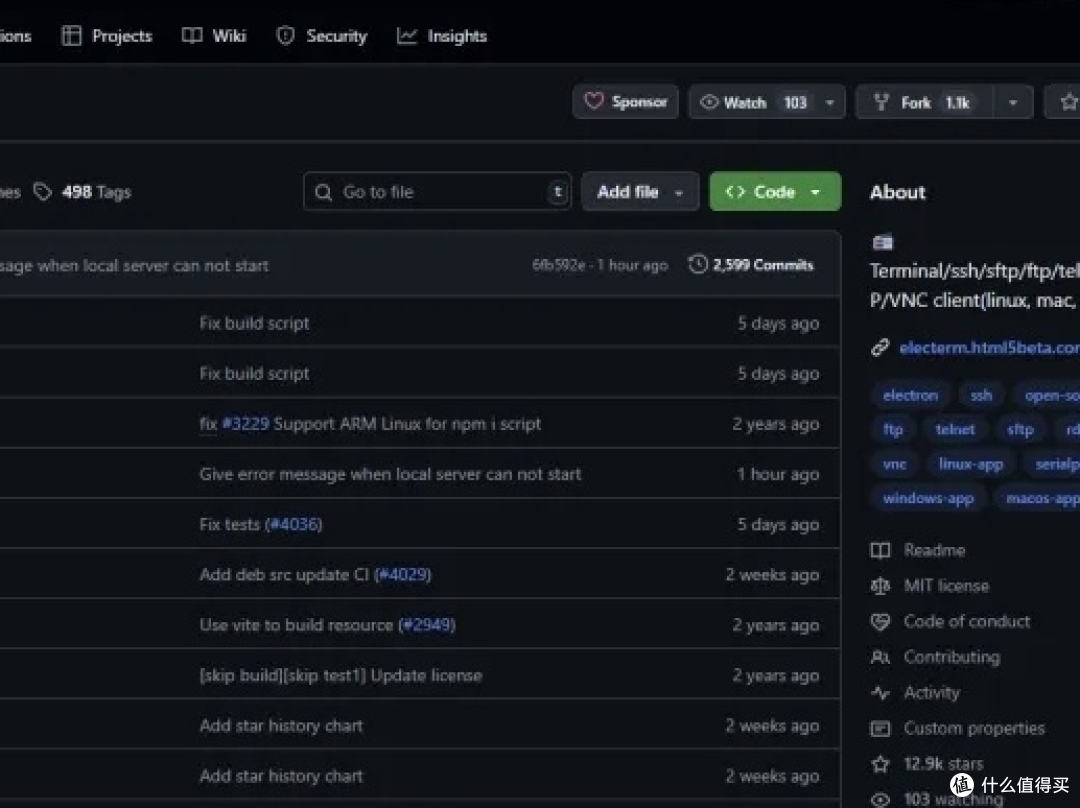
Task: Open pull request link #2949
Action: (x=426, y=625)
